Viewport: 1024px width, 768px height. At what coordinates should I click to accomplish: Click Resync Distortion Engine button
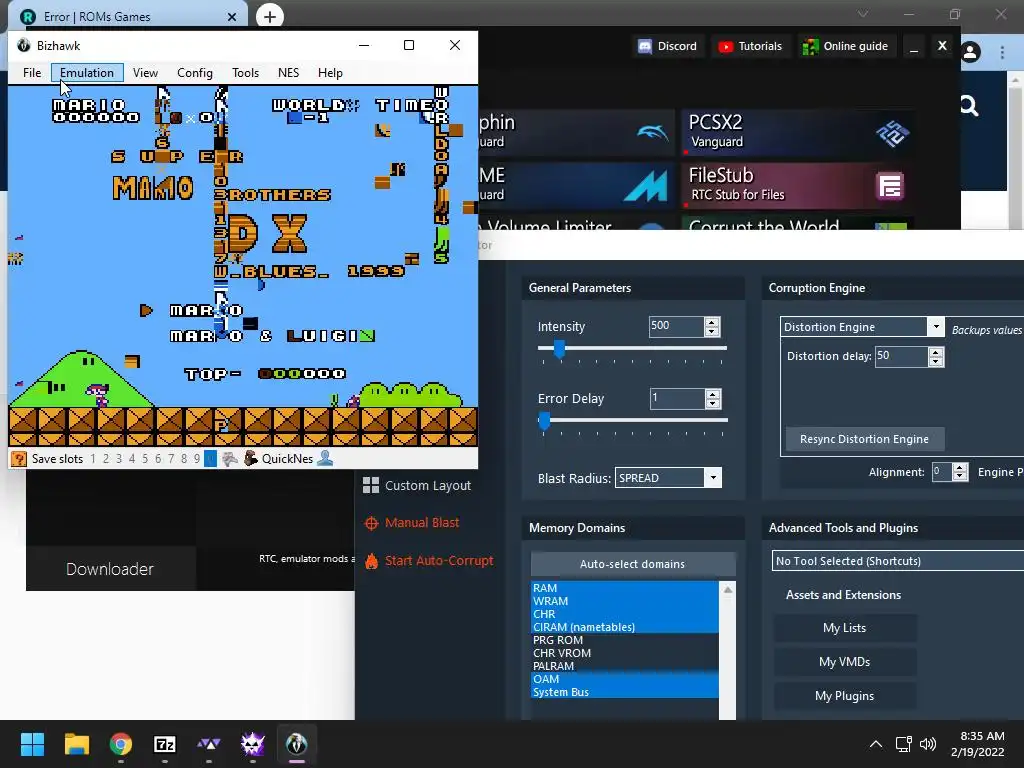864,439
